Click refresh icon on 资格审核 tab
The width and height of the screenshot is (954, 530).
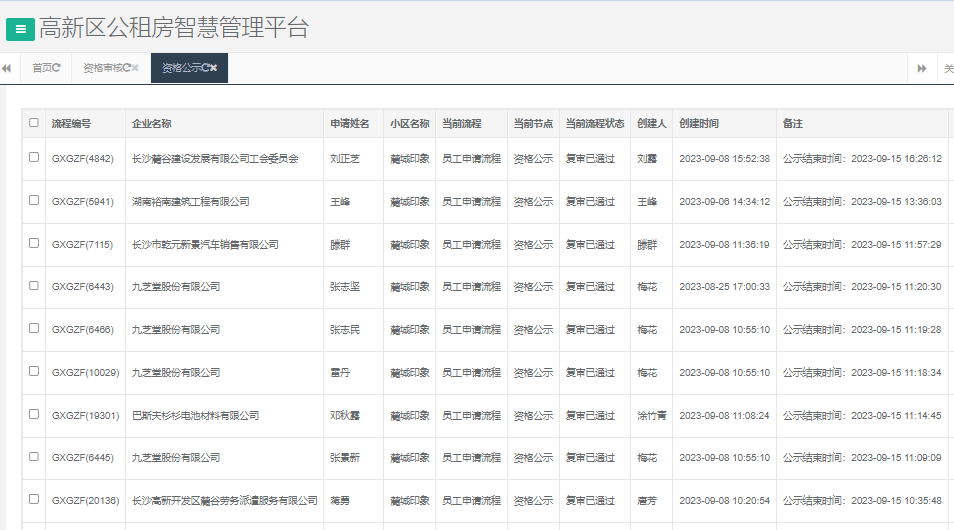tap(127, 68)
